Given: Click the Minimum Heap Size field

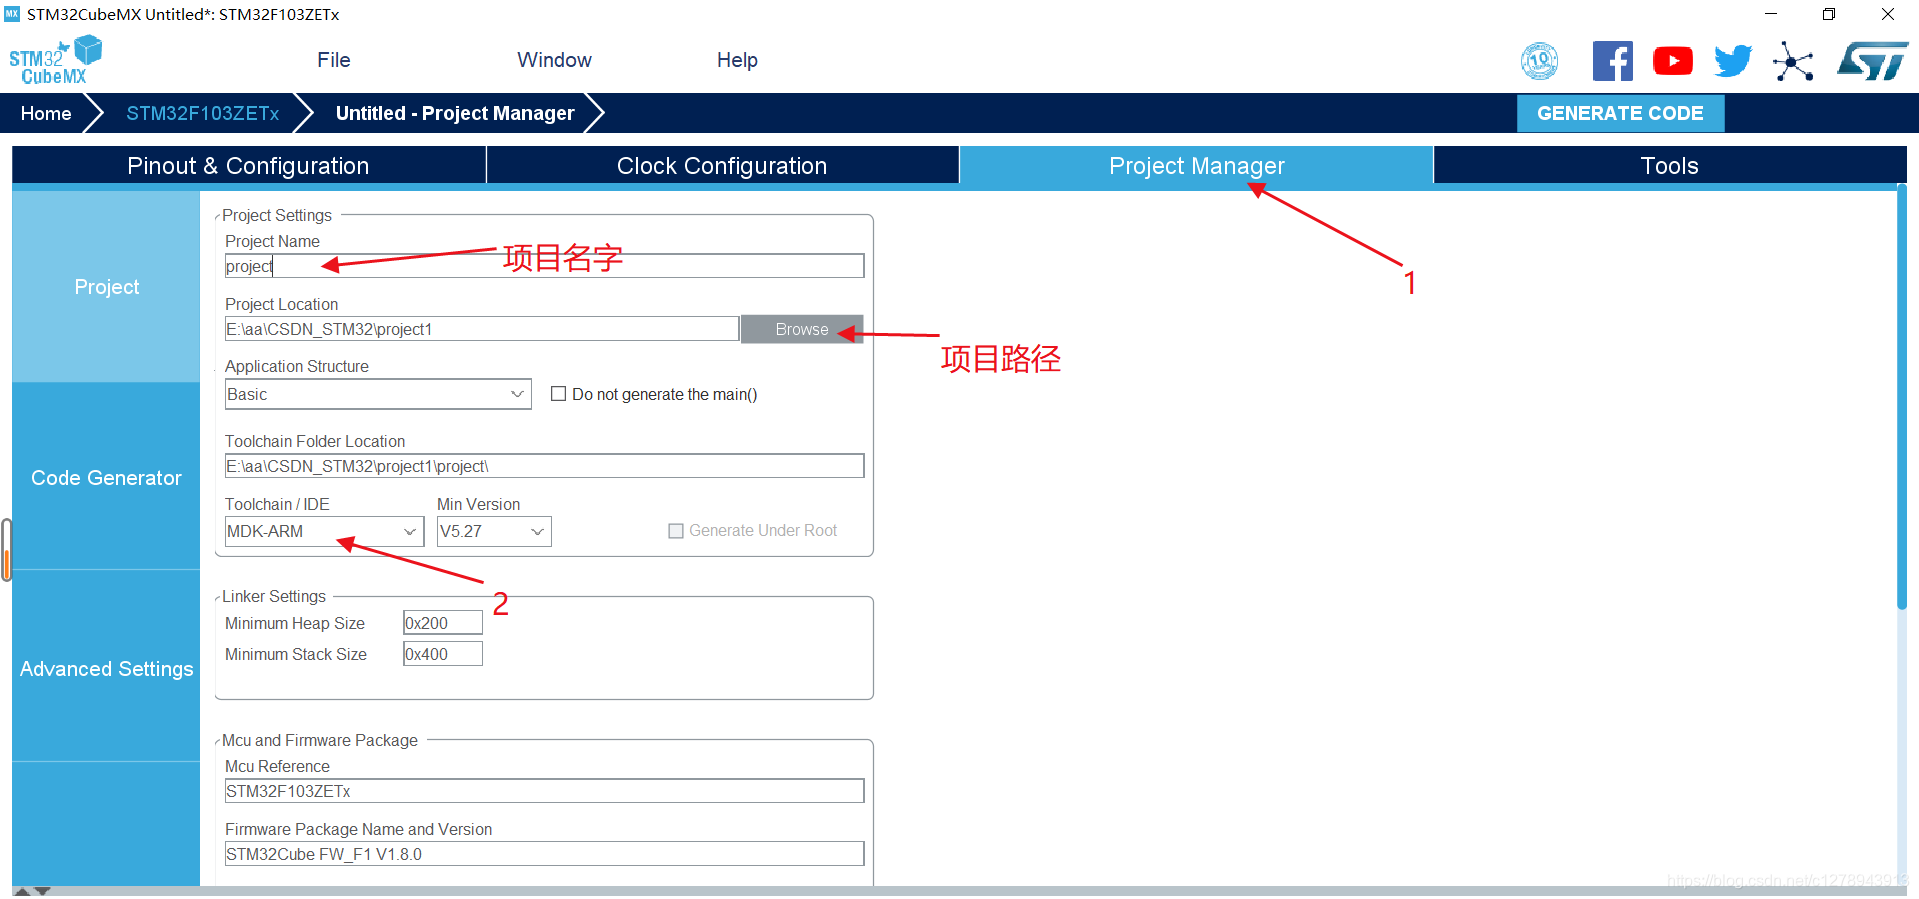Looking at the screenshot, I should (x=442, y=623).
